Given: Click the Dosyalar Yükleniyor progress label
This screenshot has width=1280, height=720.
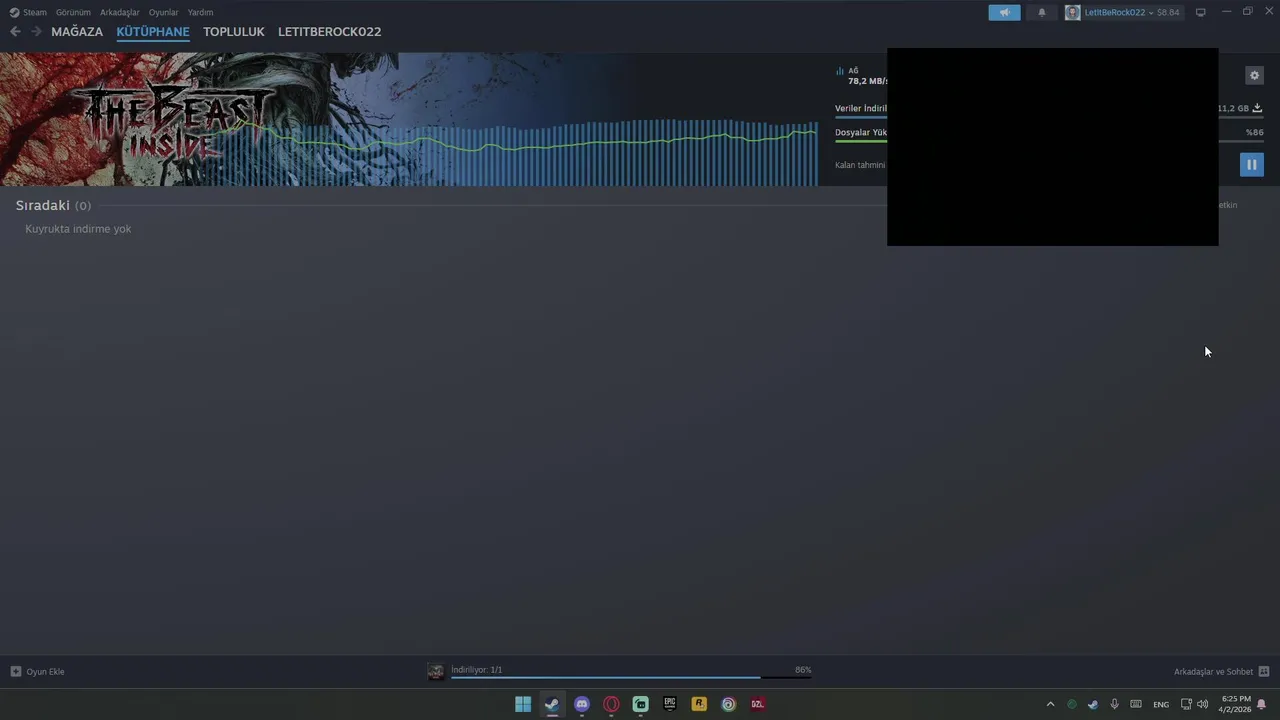Looking at the screenshot, I should tap(861, 132).
